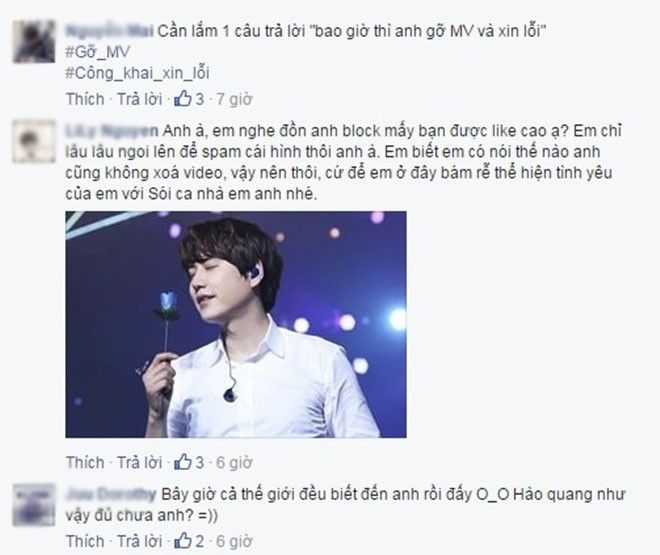Image resolution: width=660 pixels, height=555 pixels.
Task: Like the first comment via Thích
Action: click(85, 99)
